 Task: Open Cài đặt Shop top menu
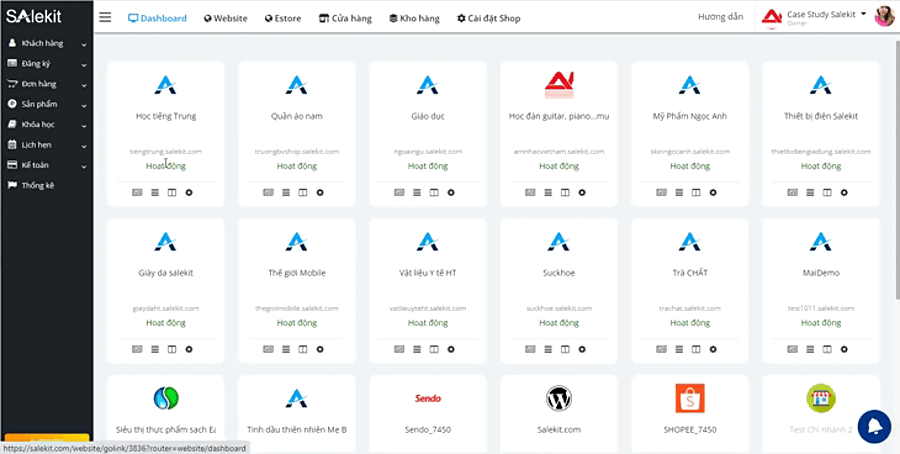[x=488, y=18]
